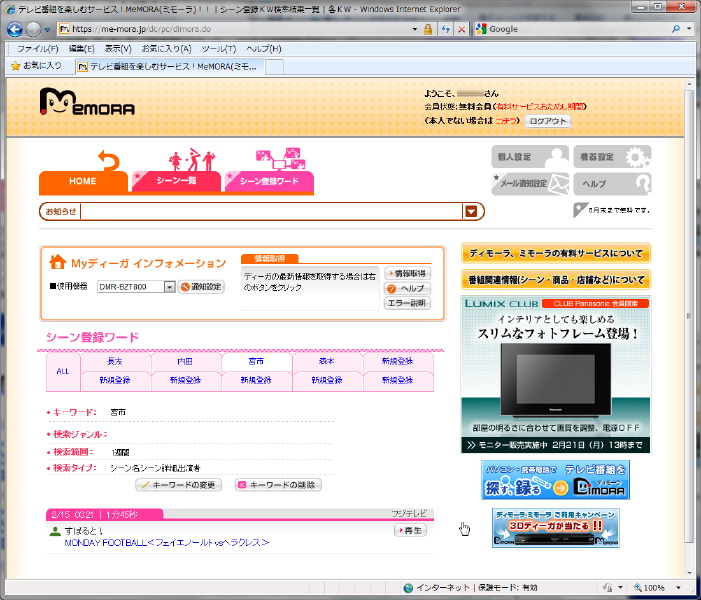This screenshot has height=600, width=701.
Task: Open 個人設定 personal settings icon button
Action: [529, 157]
